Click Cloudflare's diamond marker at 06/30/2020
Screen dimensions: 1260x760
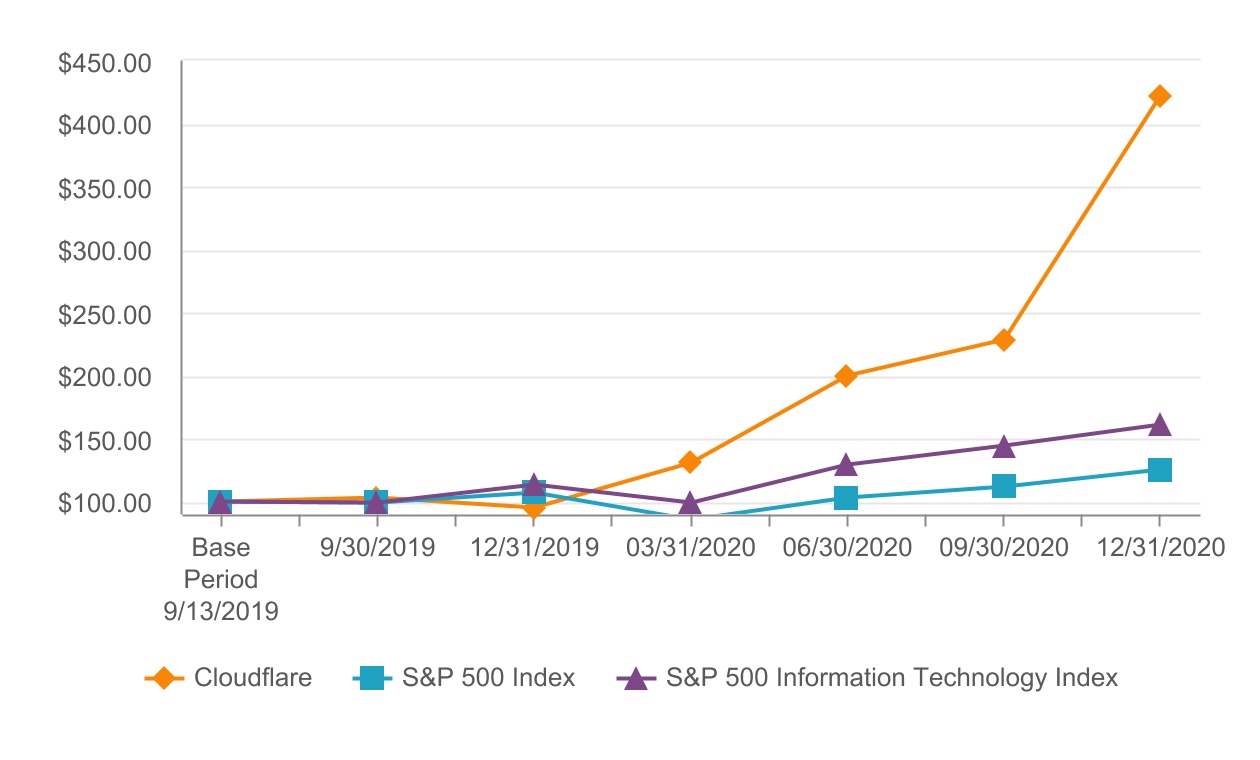(846, 376)
